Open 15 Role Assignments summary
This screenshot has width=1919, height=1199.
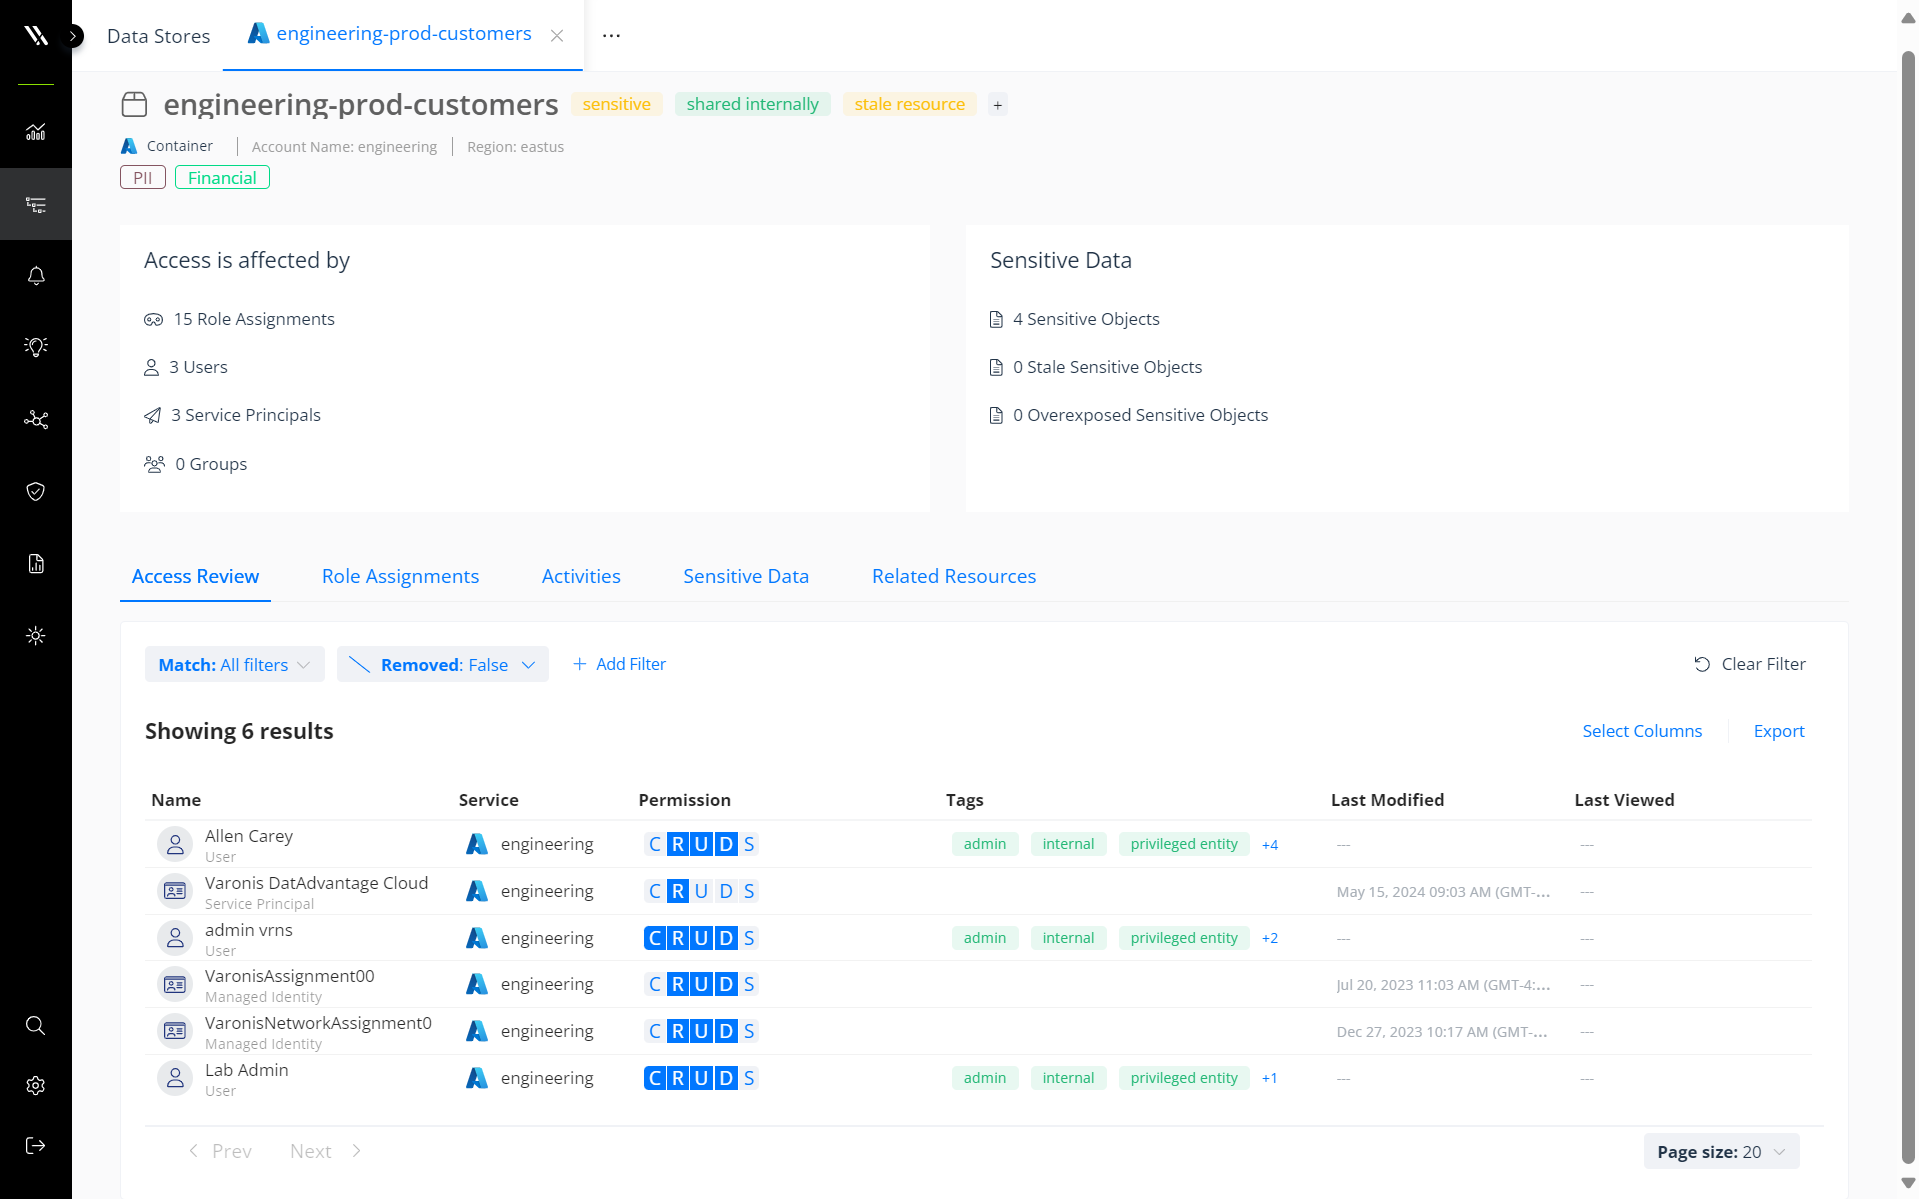coord(240,319)
